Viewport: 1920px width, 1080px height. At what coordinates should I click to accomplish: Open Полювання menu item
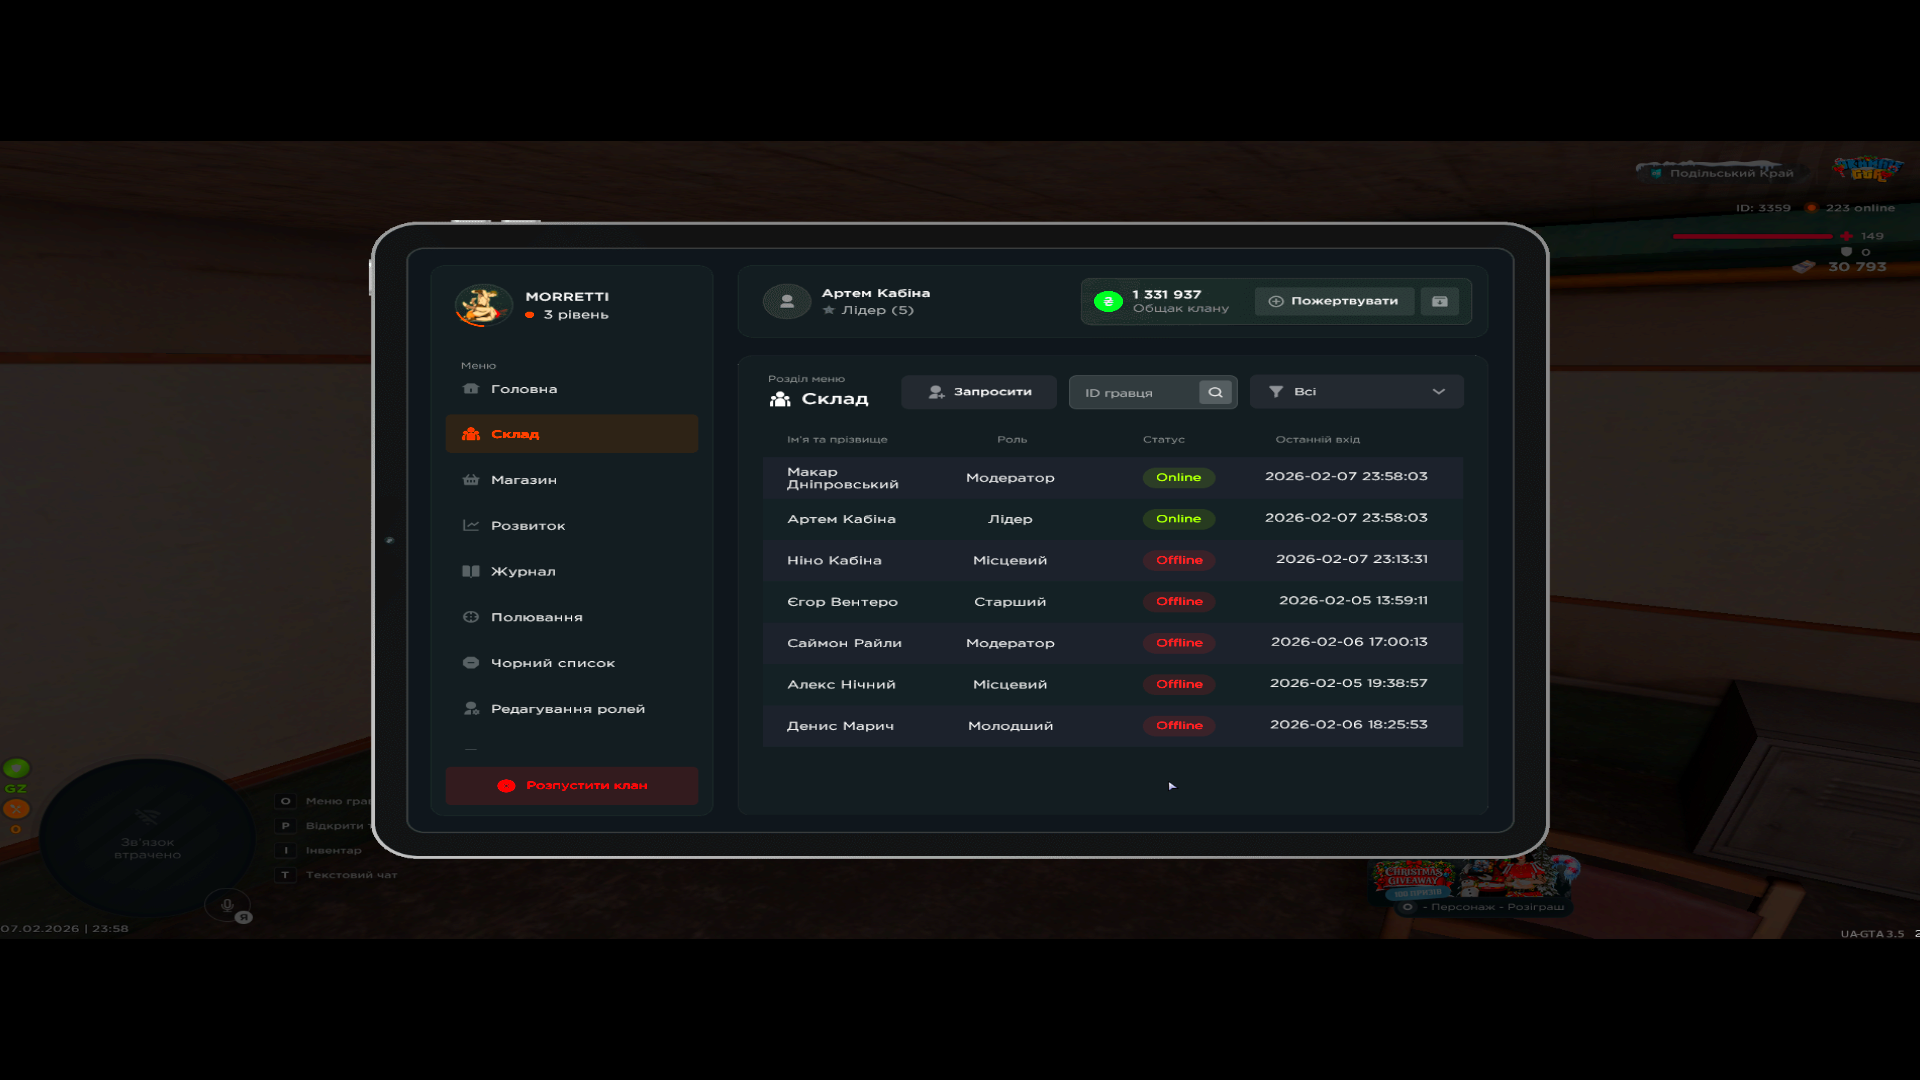pos(536,617)
